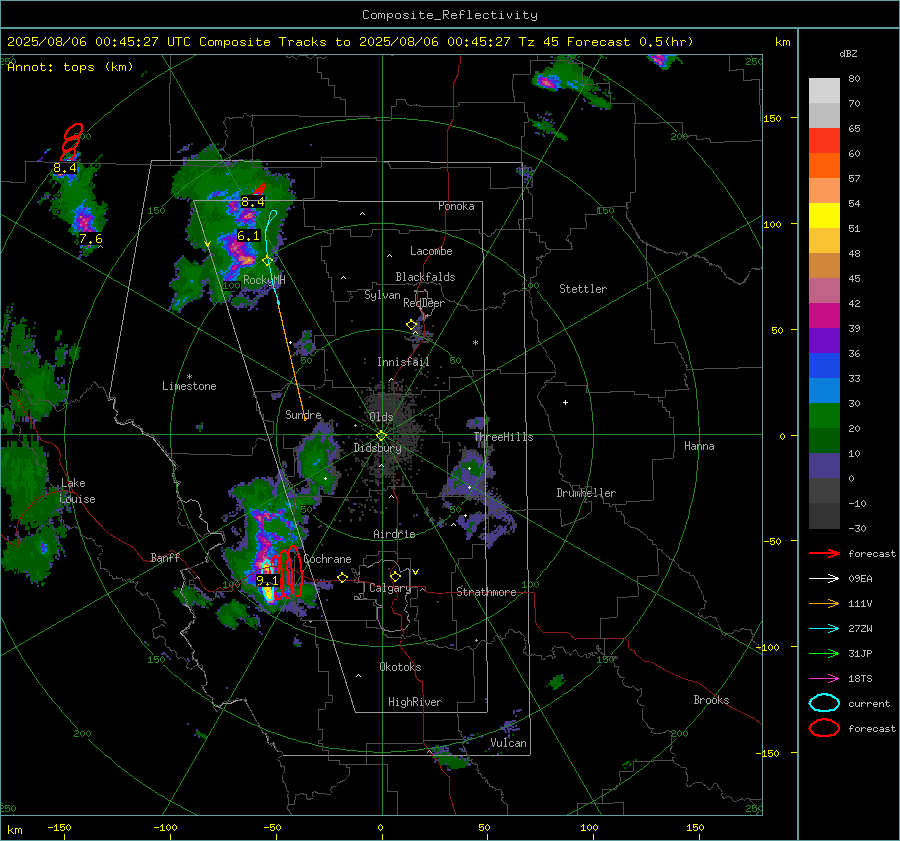Viewport: 900px width, 841px height.
Task: Click the 8.4 label near RockyMH storm
Action: (253, 201)
